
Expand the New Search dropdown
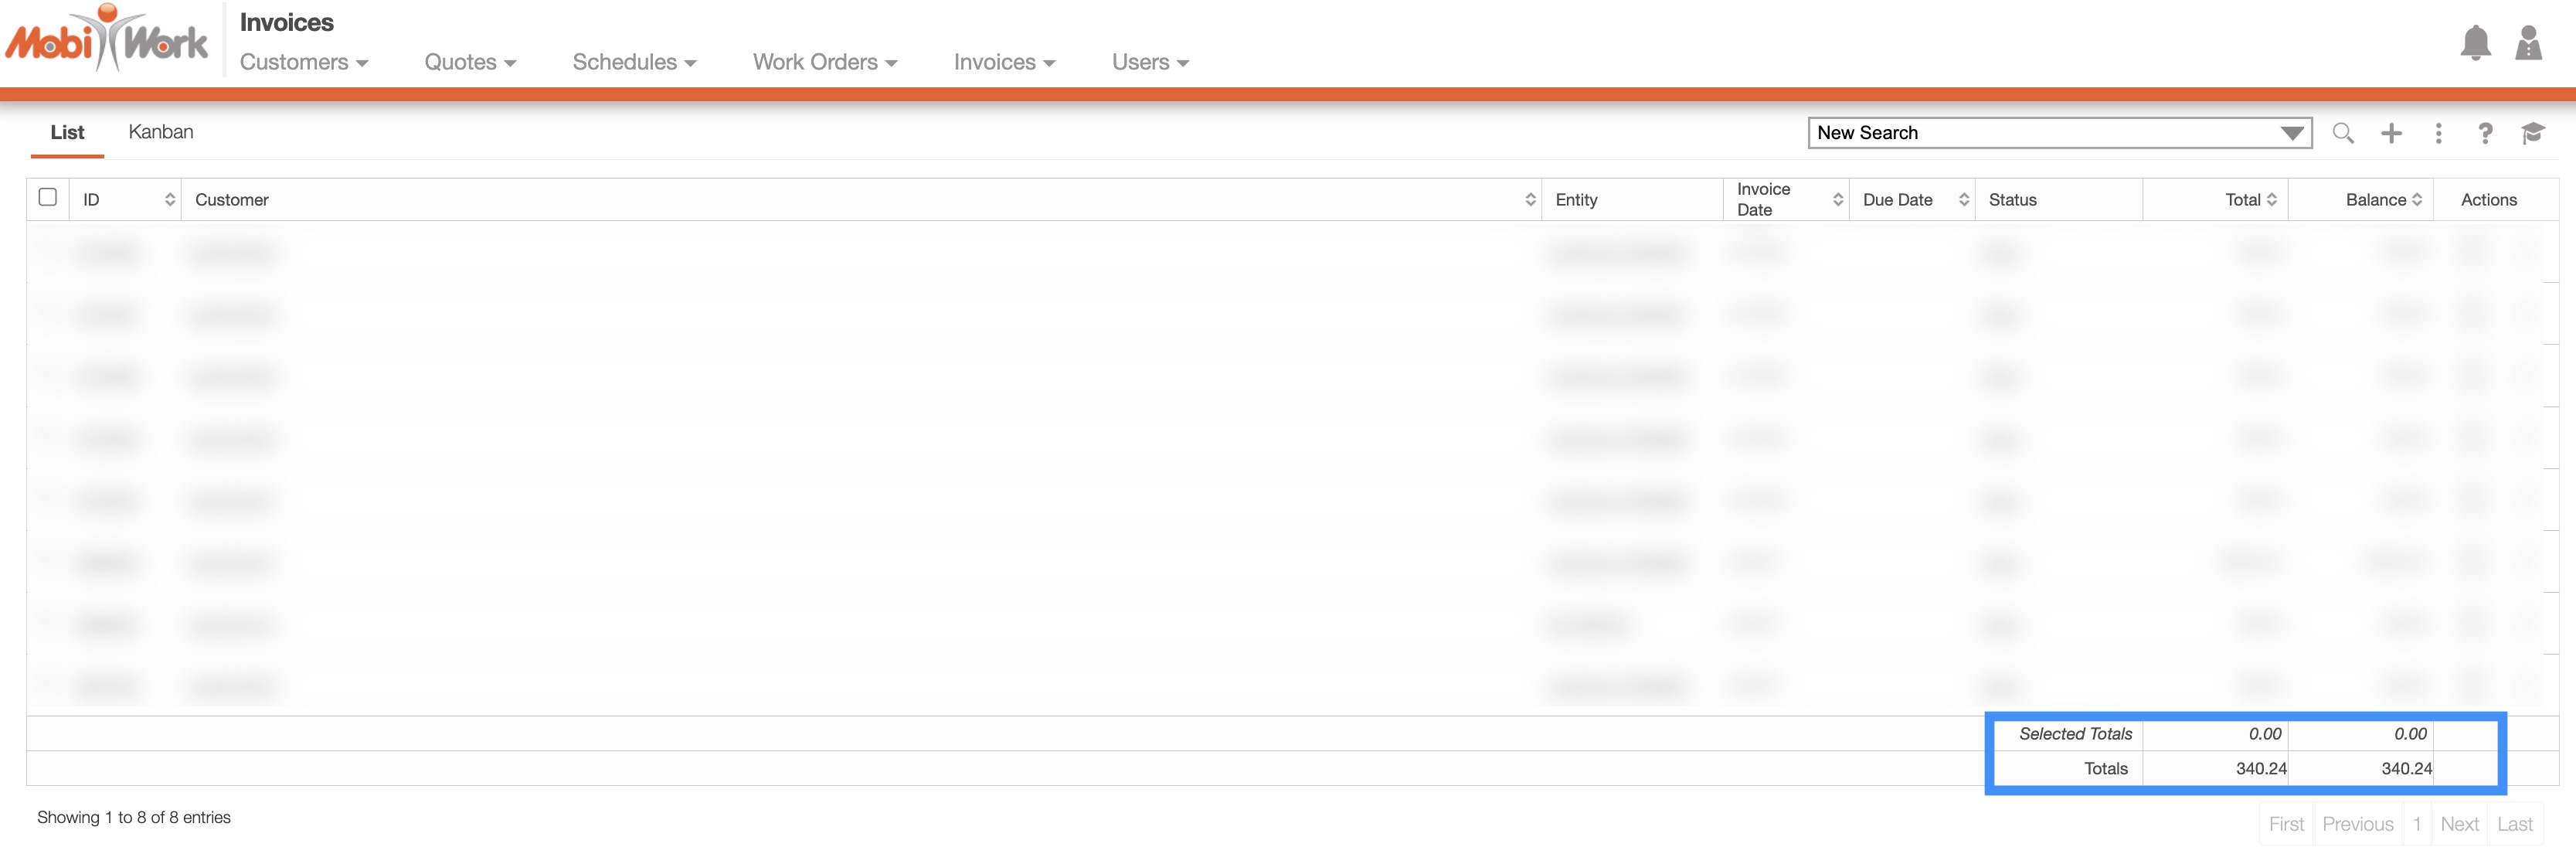point(2291,133)
